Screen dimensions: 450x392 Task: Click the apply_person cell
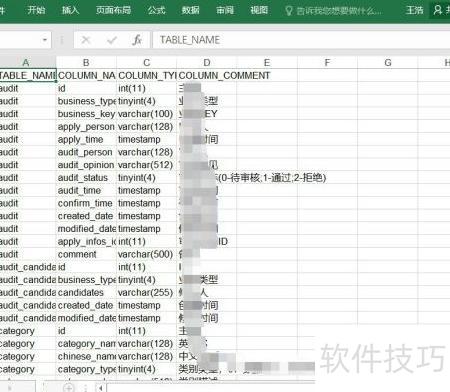pyautogui.click(x=87, y=127)
